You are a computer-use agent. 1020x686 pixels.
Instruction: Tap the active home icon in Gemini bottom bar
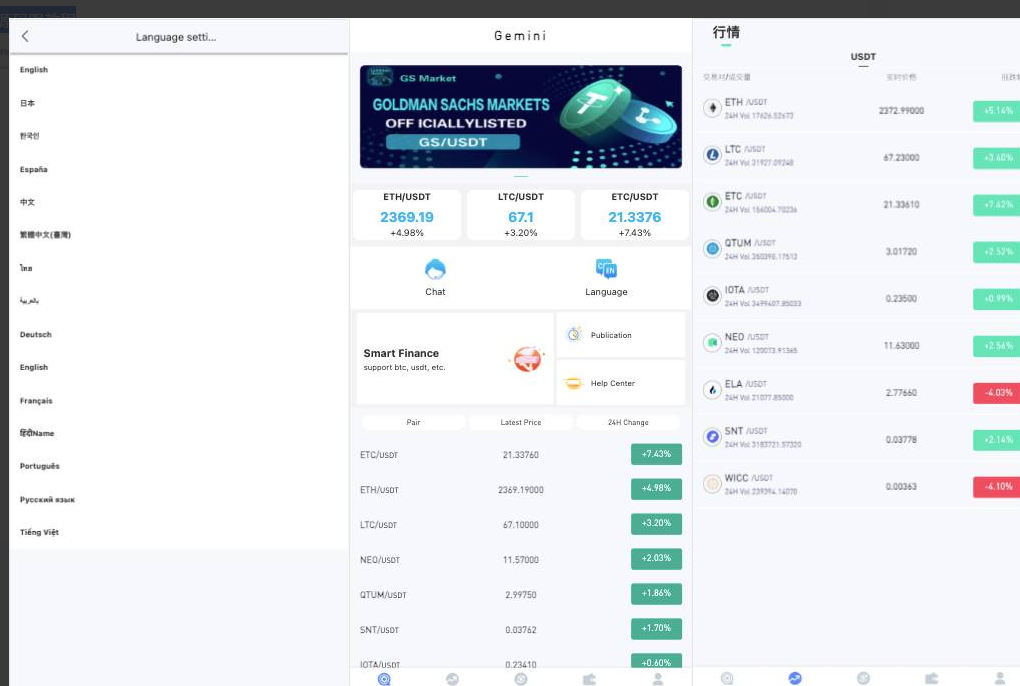pyautogui.click(x=384, y=679)
